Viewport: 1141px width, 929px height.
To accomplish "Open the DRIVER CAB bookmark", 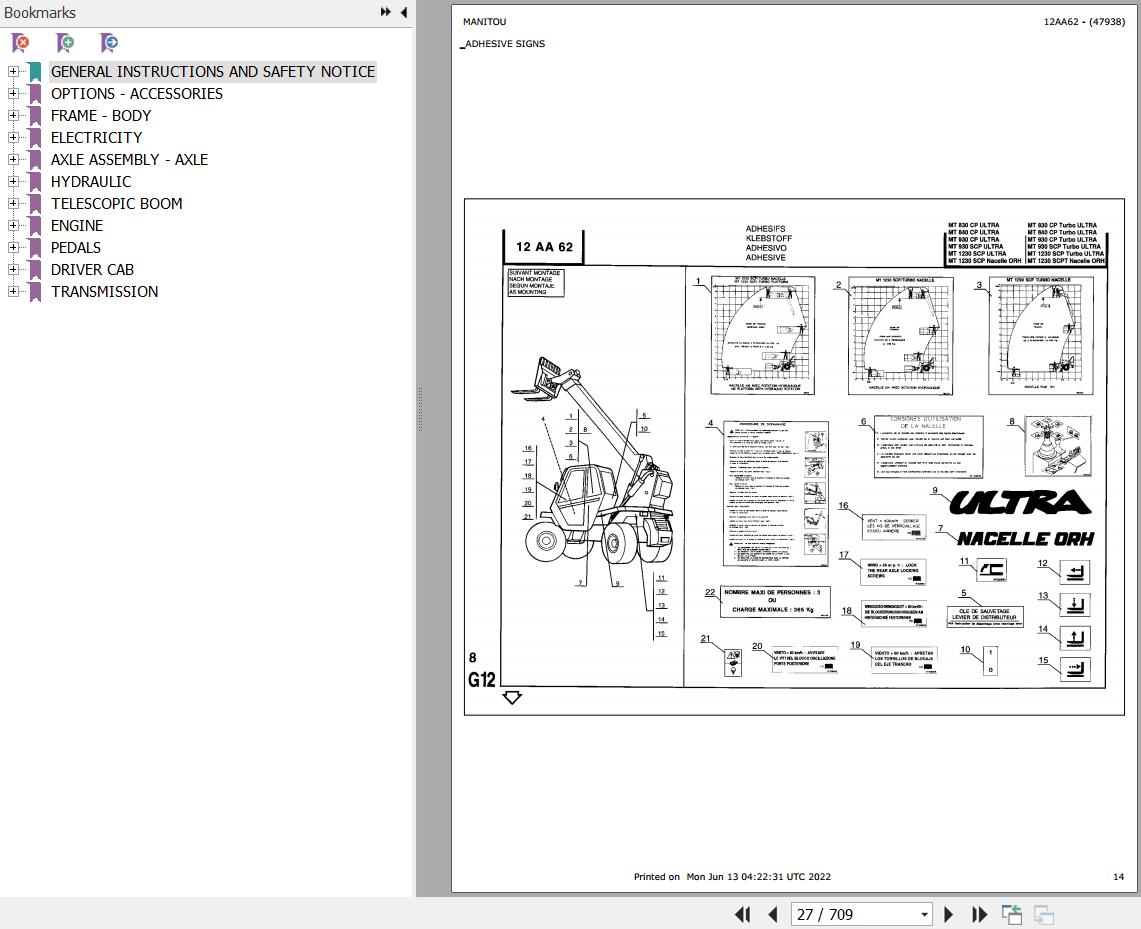I will [x=92, y=269].
